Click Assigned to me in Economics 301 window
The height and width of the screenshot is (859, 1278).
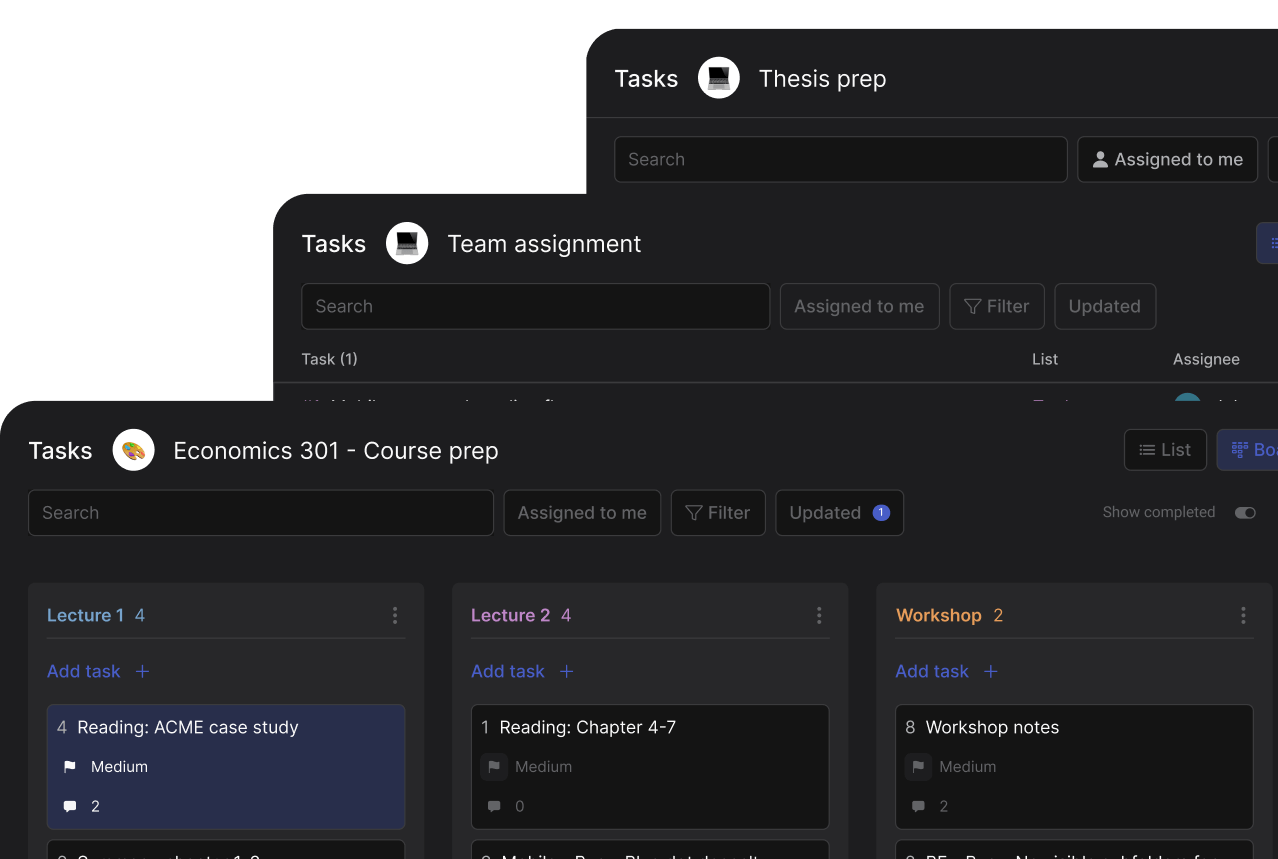coord(582,512)
